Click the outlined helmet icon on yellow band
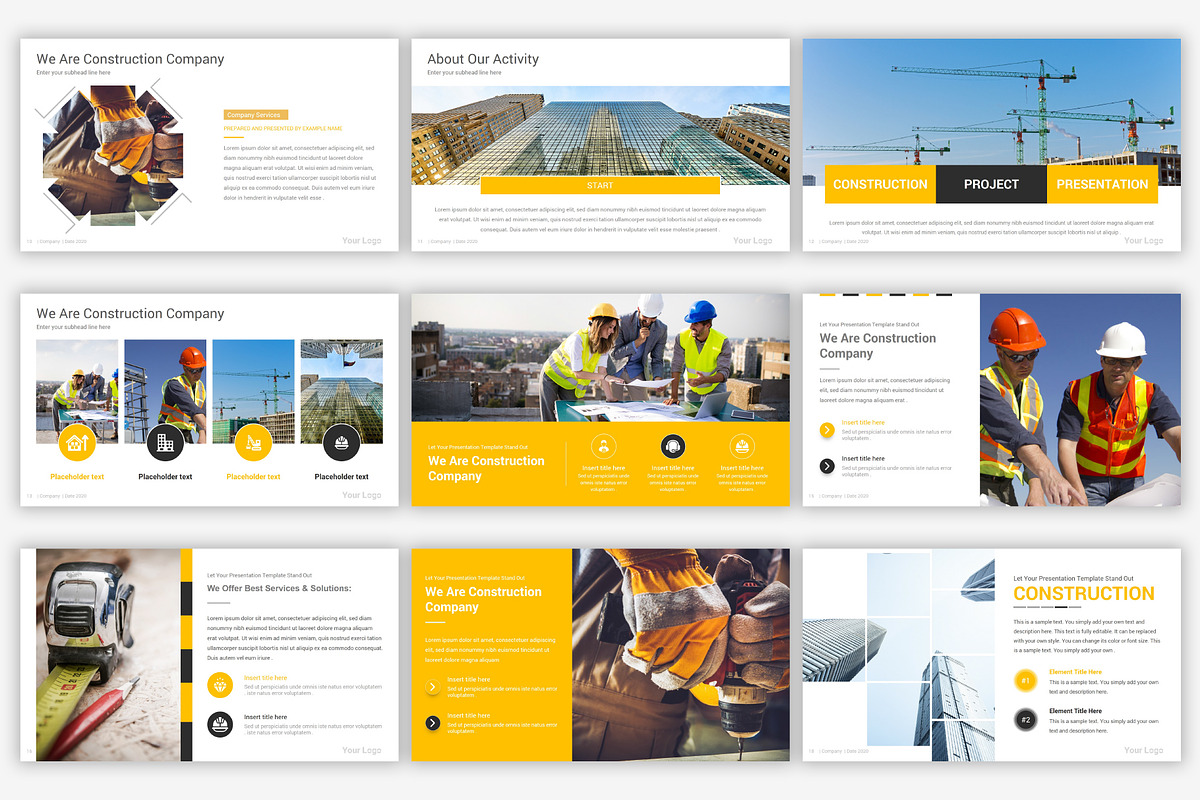This screenshot has height=800, width=1200. [742, 446]
